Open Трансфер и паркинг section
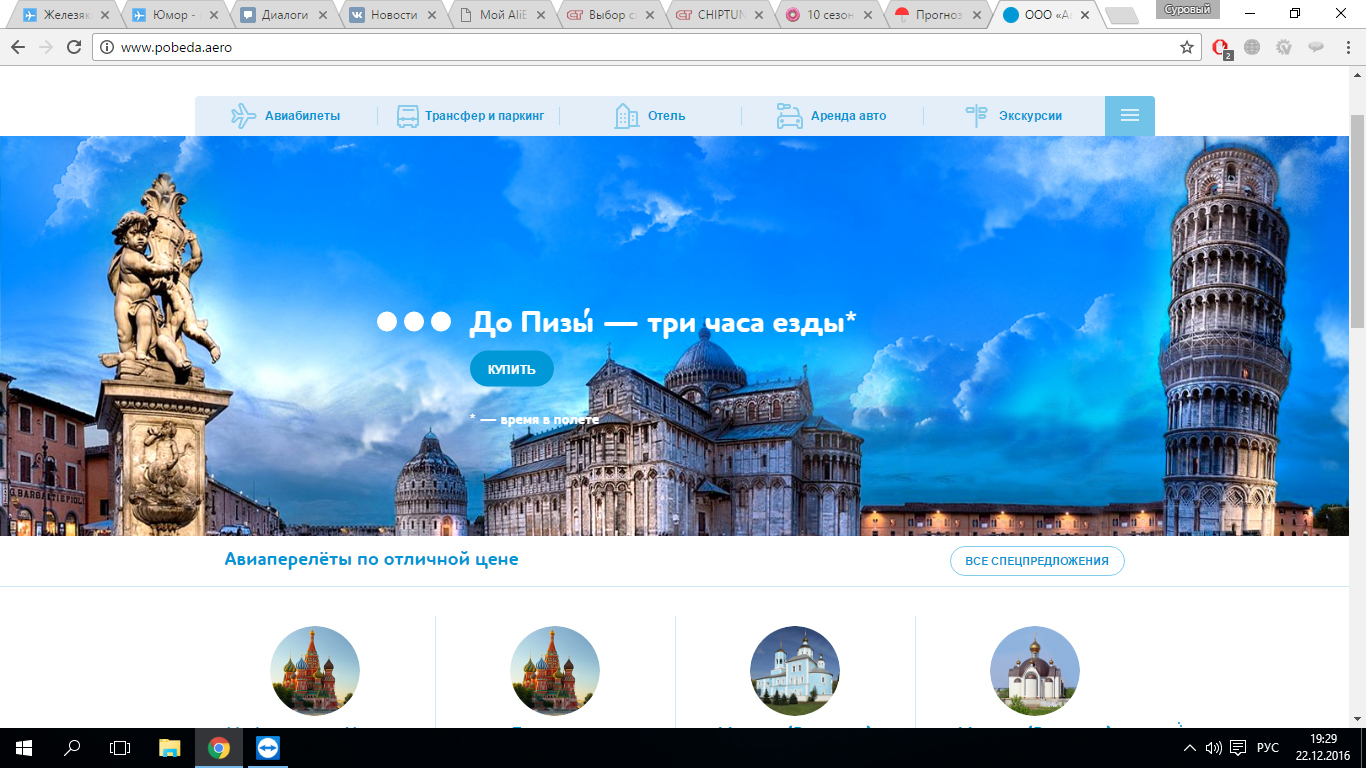1366x768 pixels. (470, 116)
